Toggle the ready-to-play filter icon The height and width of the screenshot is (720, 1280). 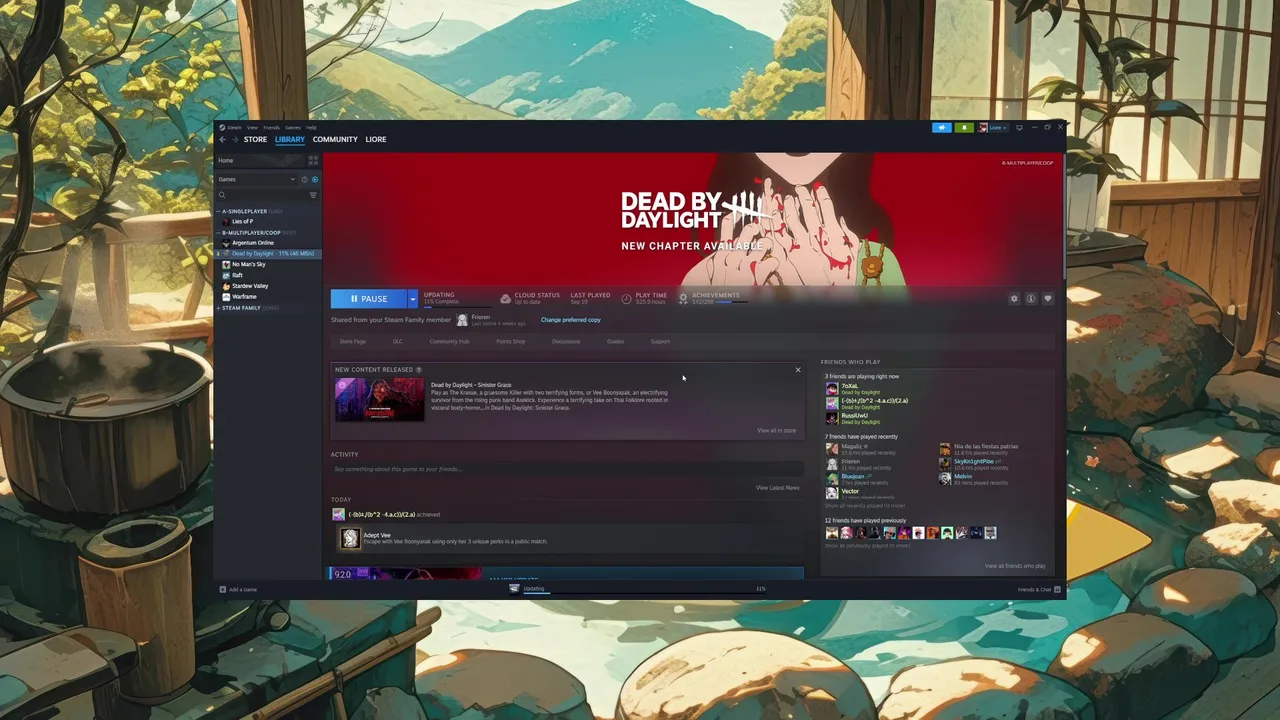315,179
